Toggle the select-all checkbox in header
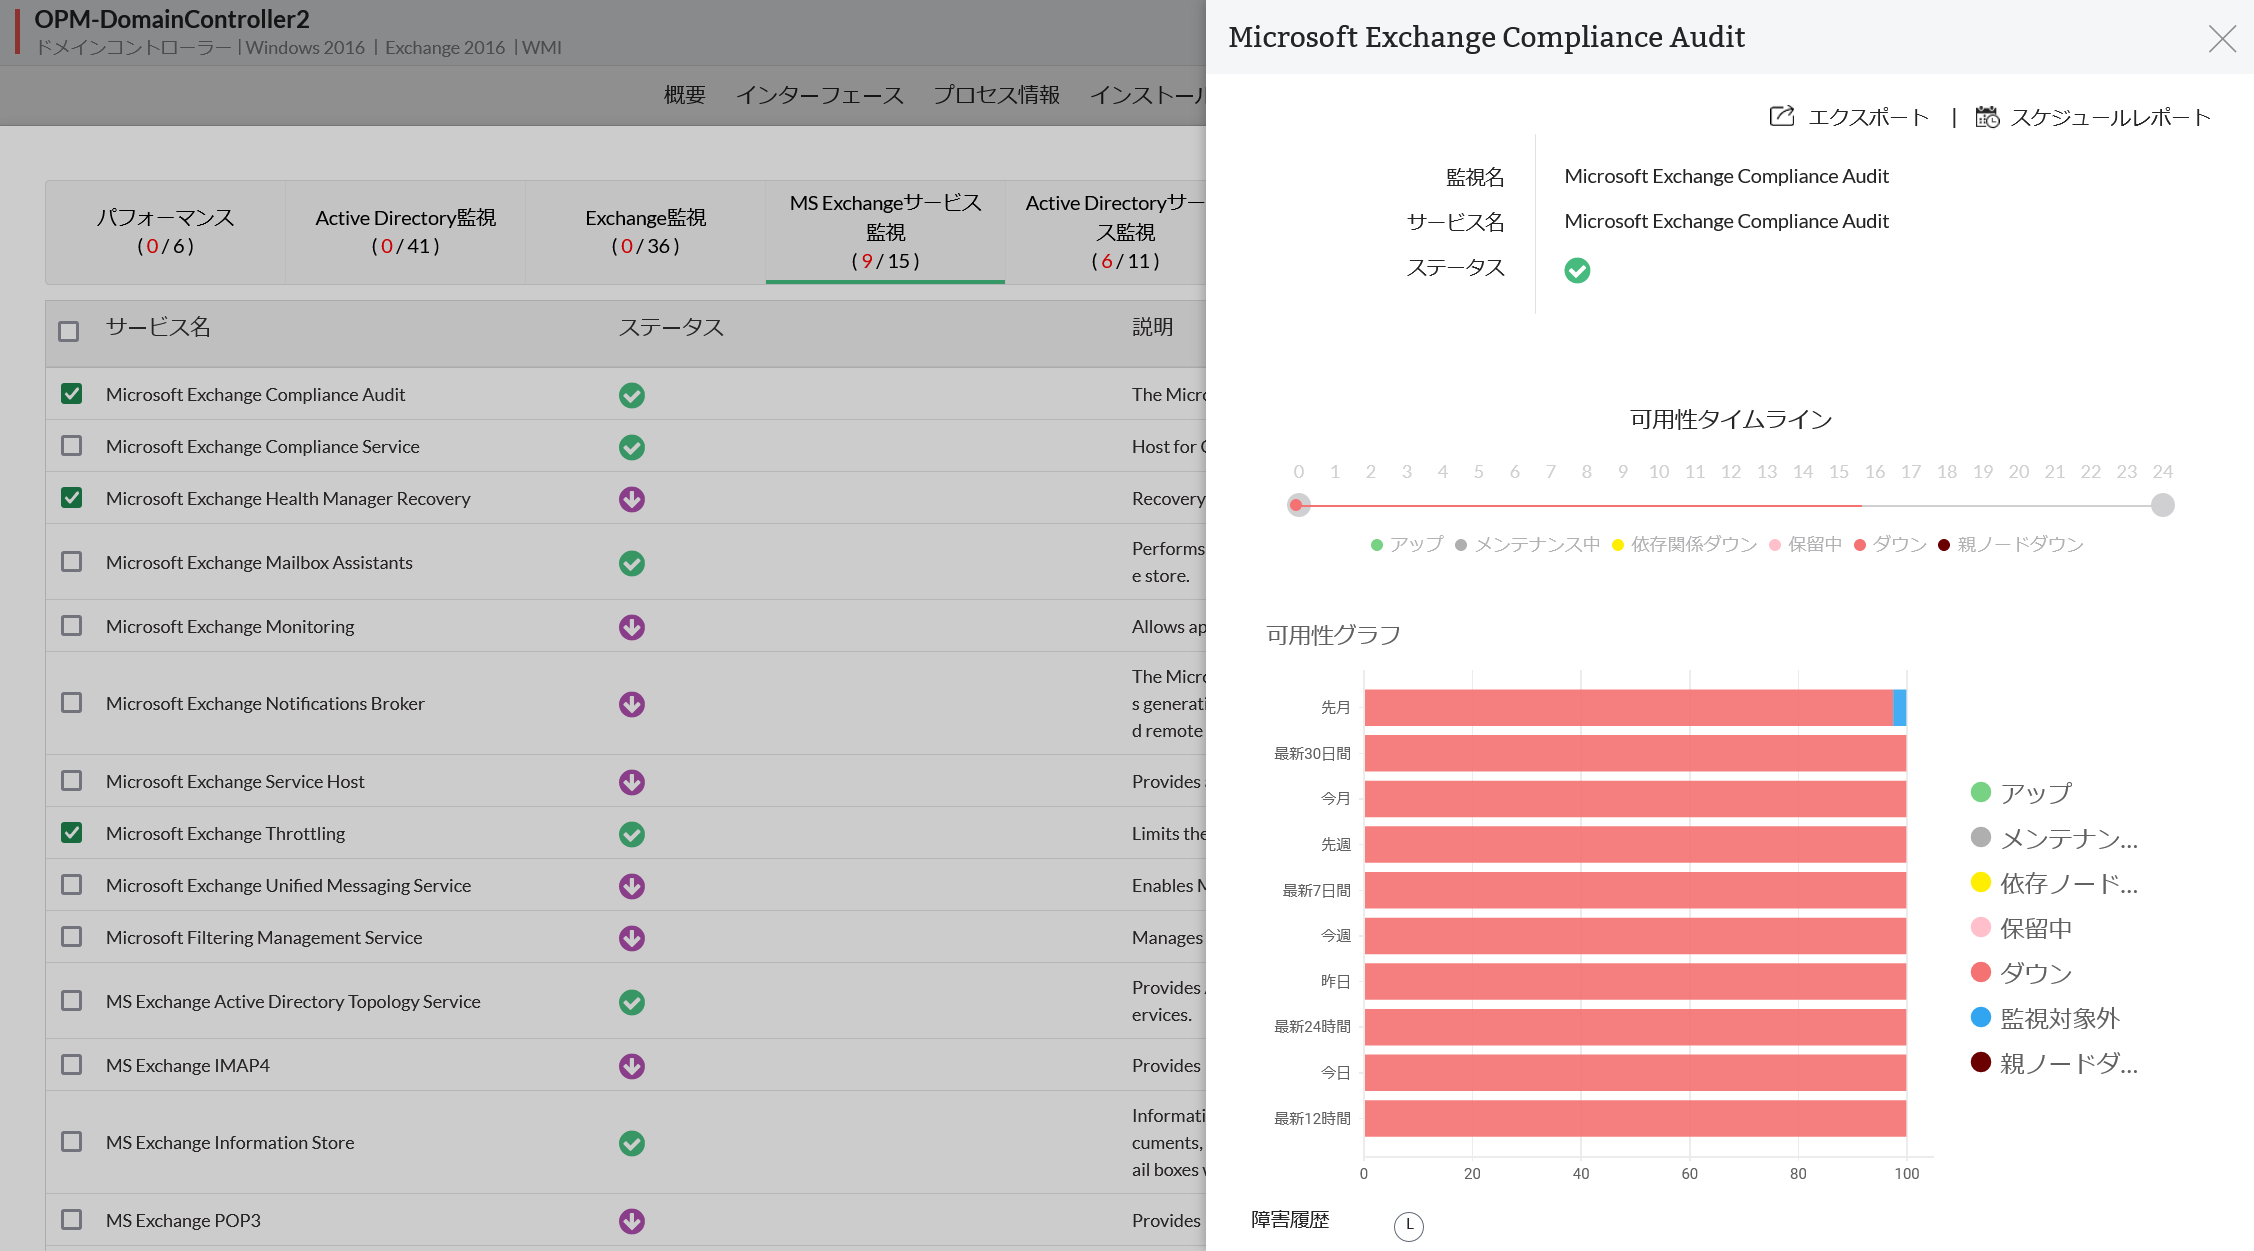This screenshot has width=2254, height=1251. click(68, 331)
